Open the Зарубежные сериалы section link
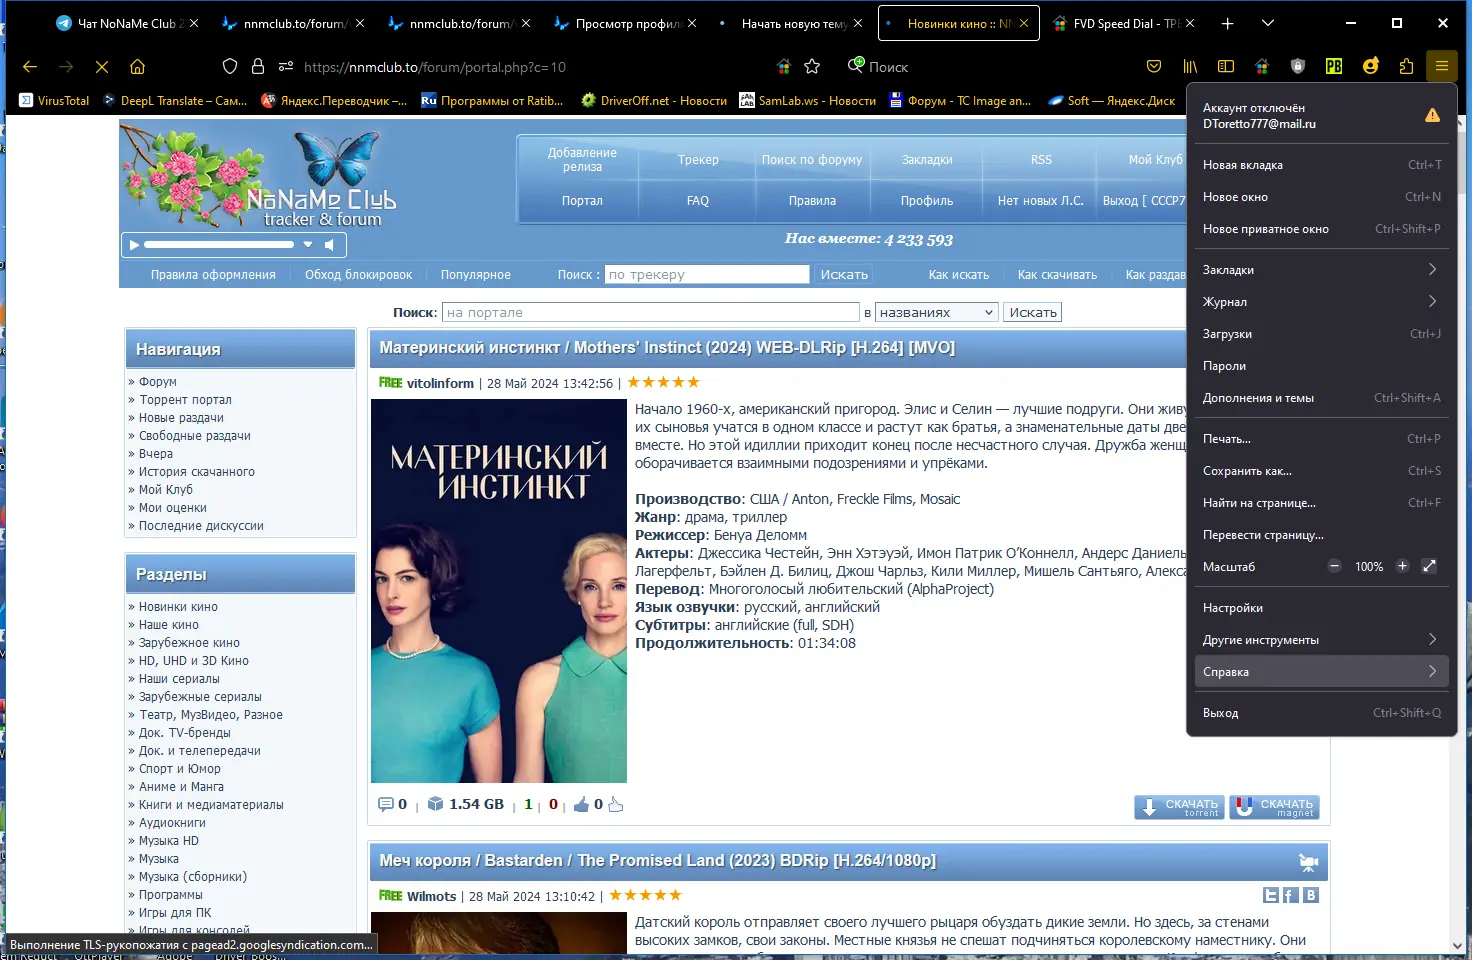The width and height of the screenshot is (1472, 960). (200, 697)
